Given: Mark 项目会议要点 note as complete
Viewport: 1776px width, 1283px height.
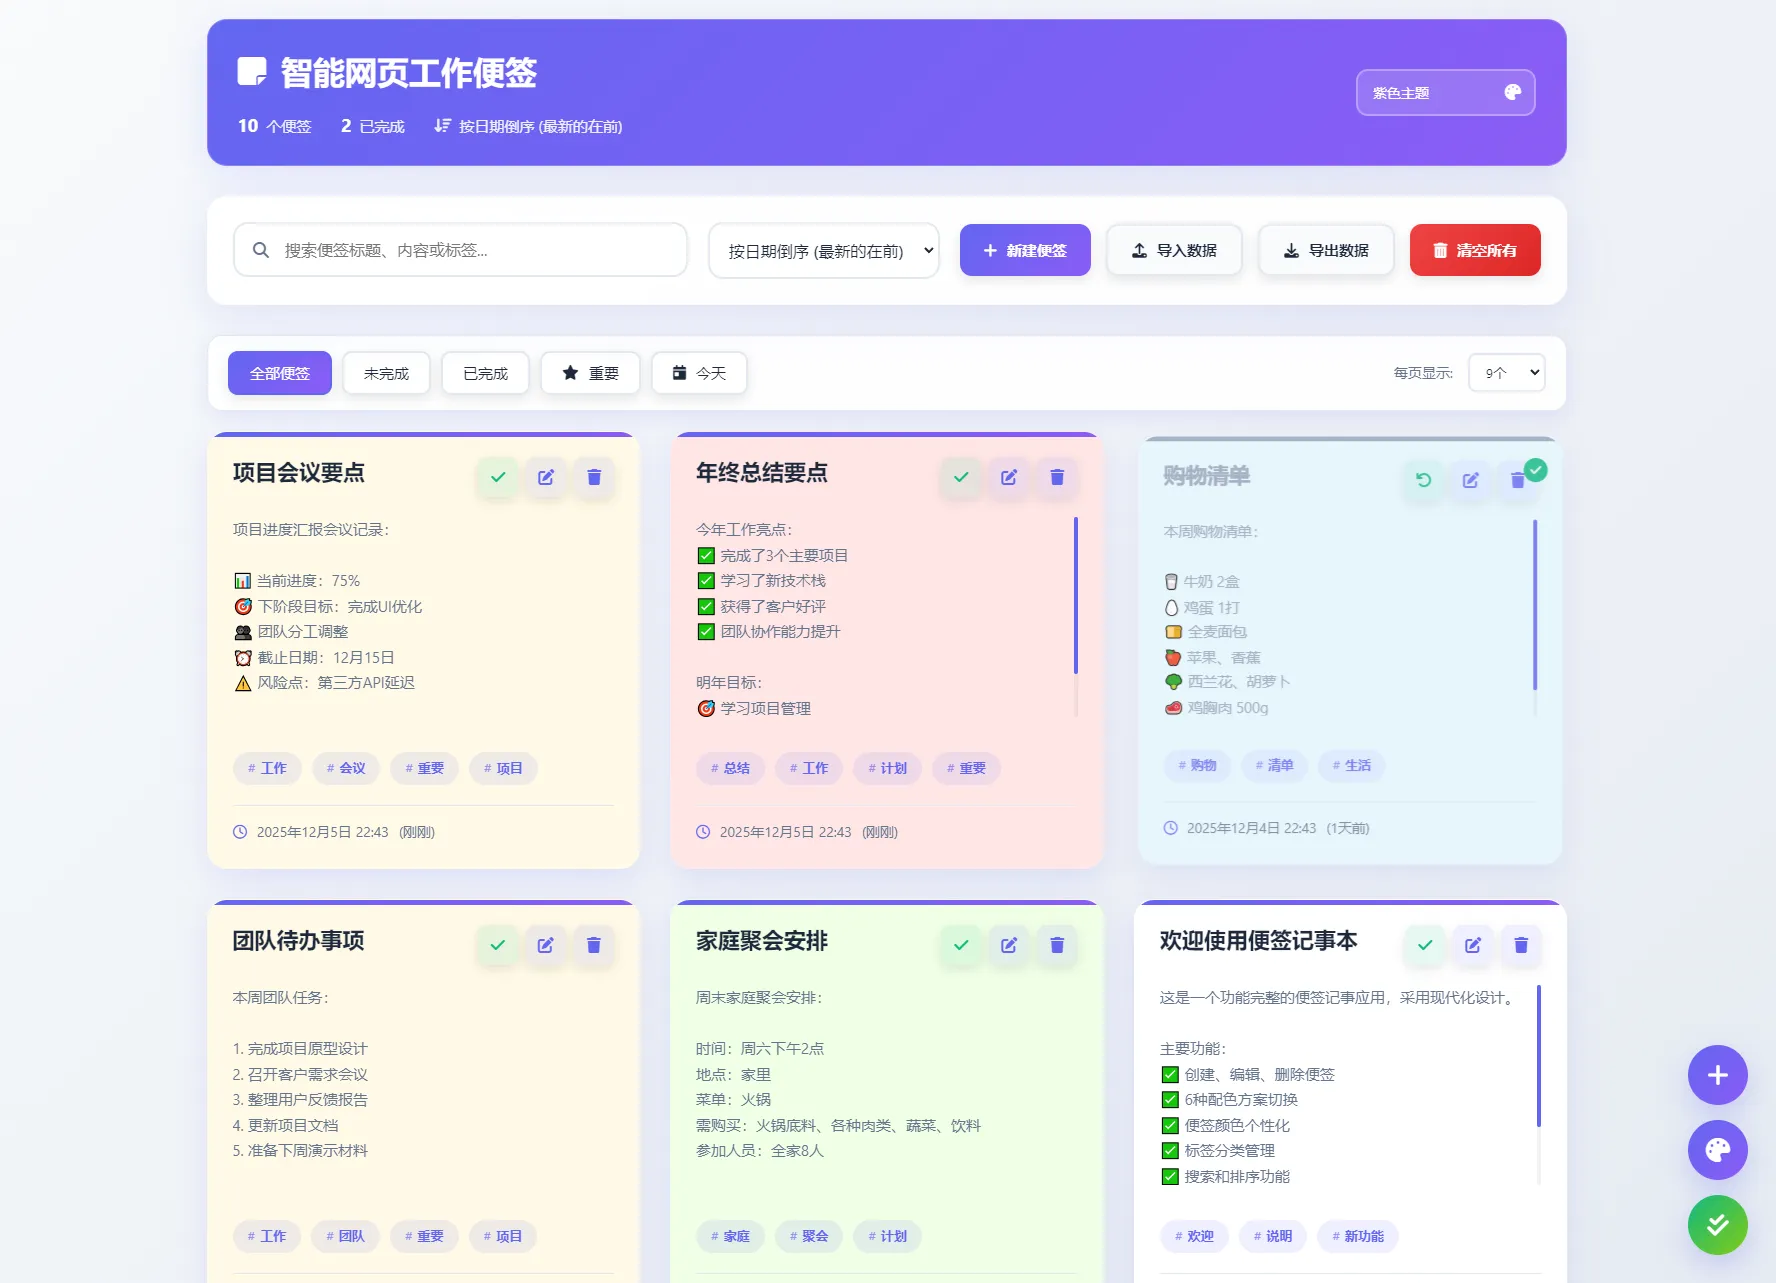Looking at the screenshot, I should click(x=497, y=477).
